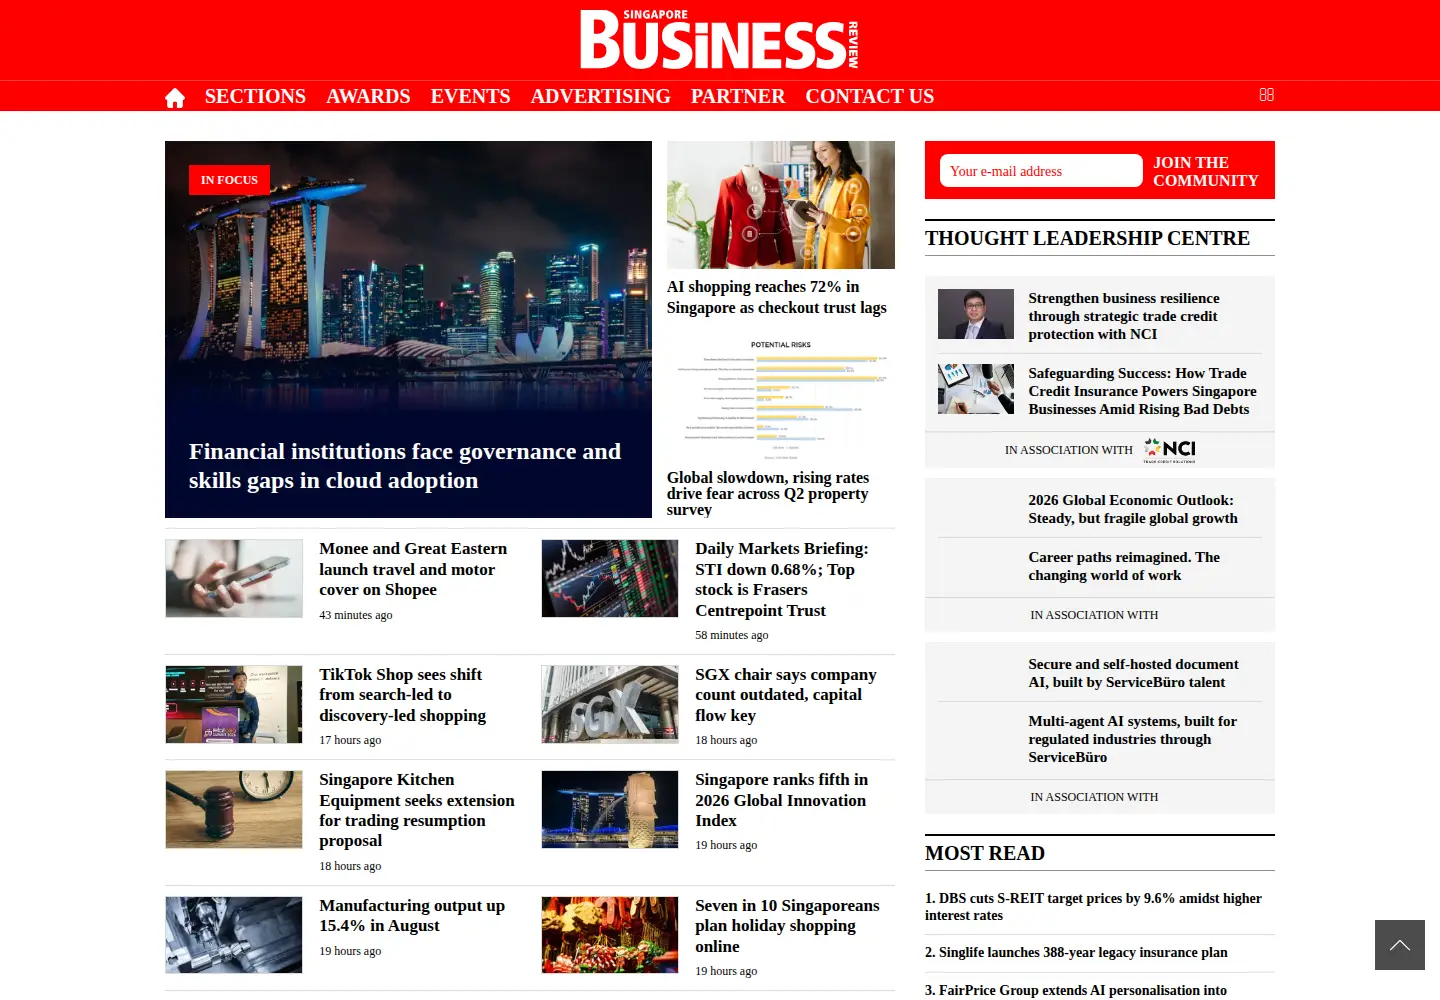Click the JOIN THE COMMUNITY button
This screenshot has width=1440, height=1000.
(x=1205, y=171)
